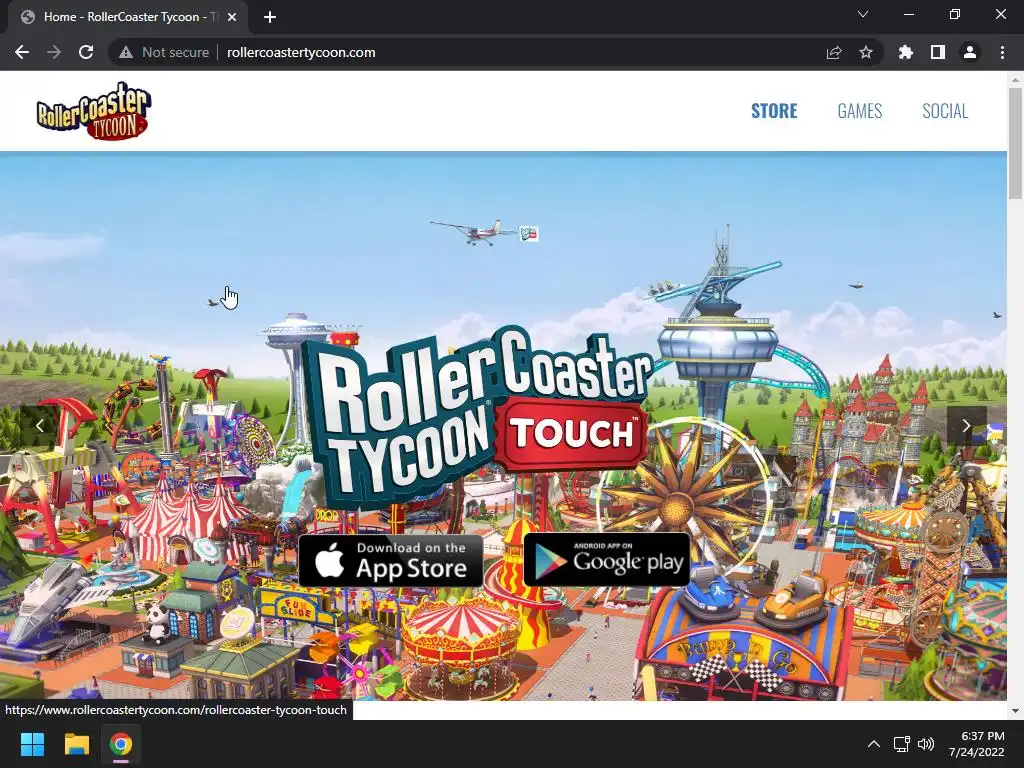Open the volume tray icon
Screen dimensions: 1024x768
coord(925,744)
